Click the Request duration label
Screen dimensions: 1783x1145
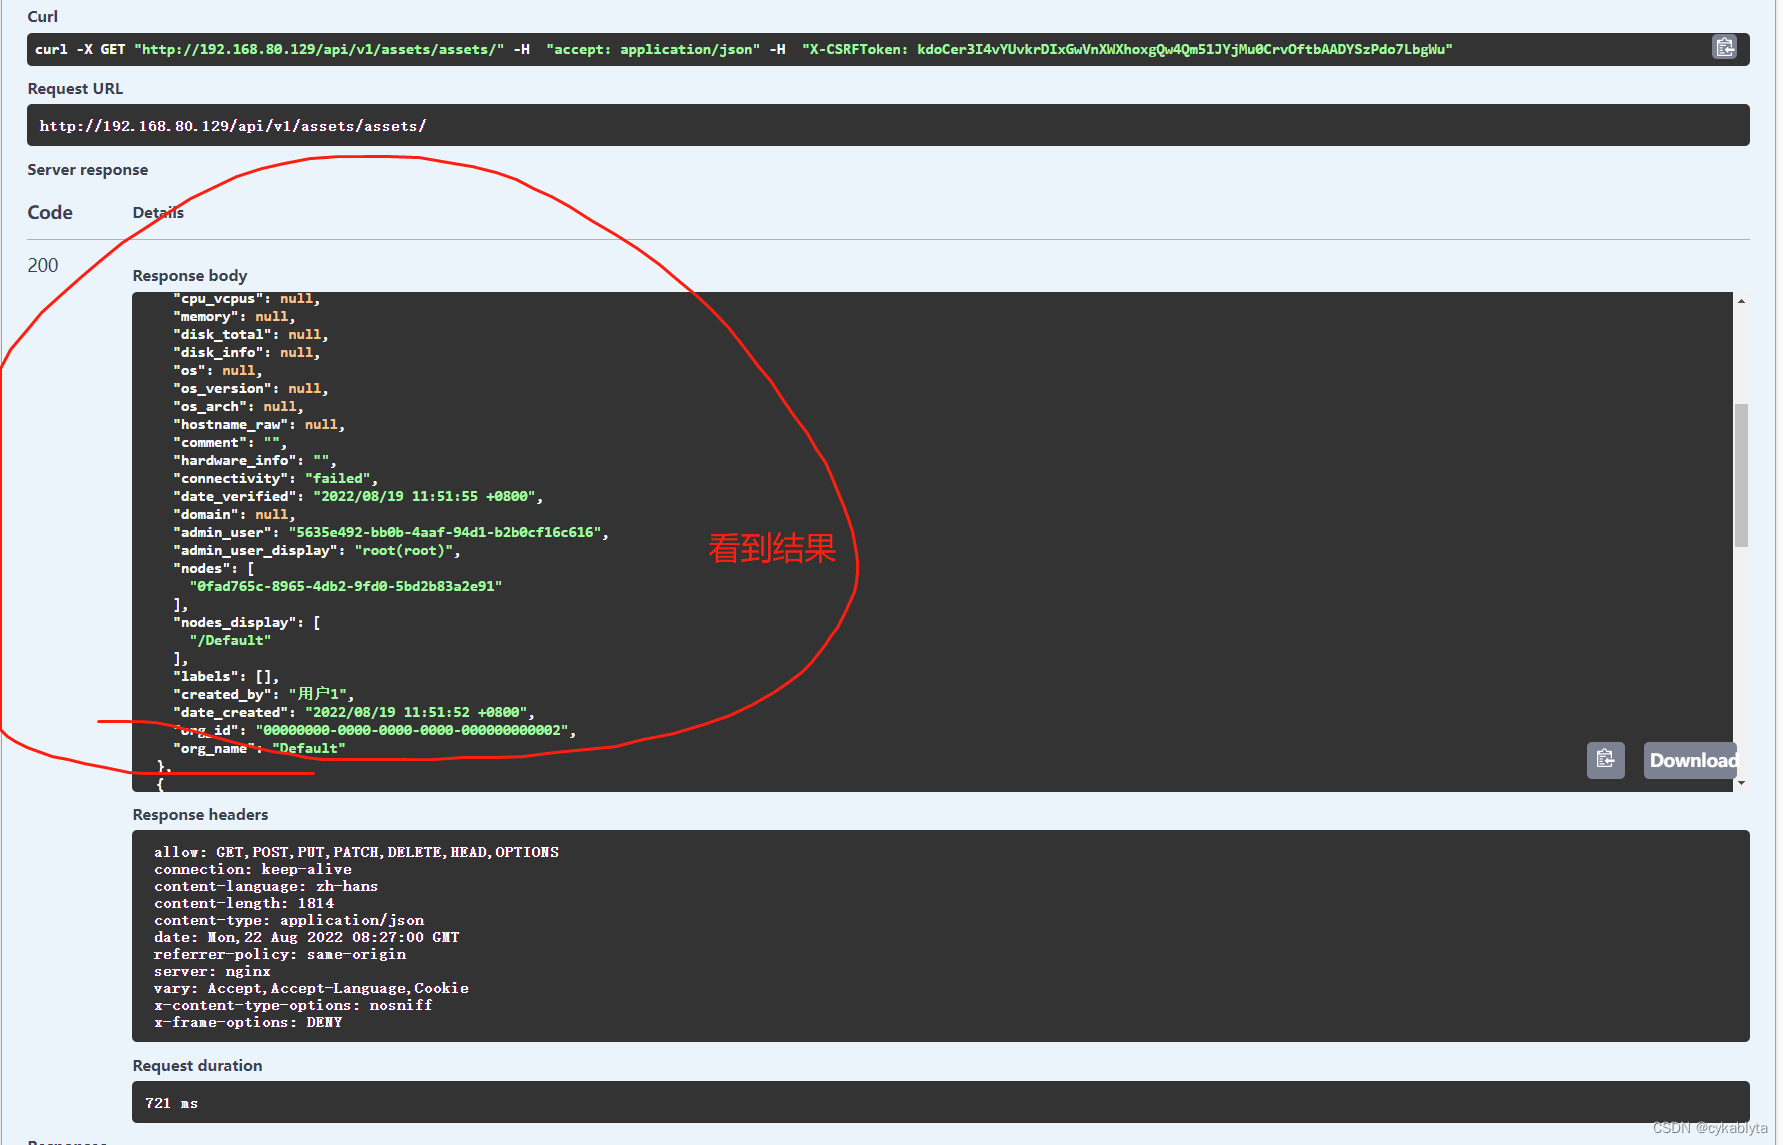click(x=197, y=1066)
